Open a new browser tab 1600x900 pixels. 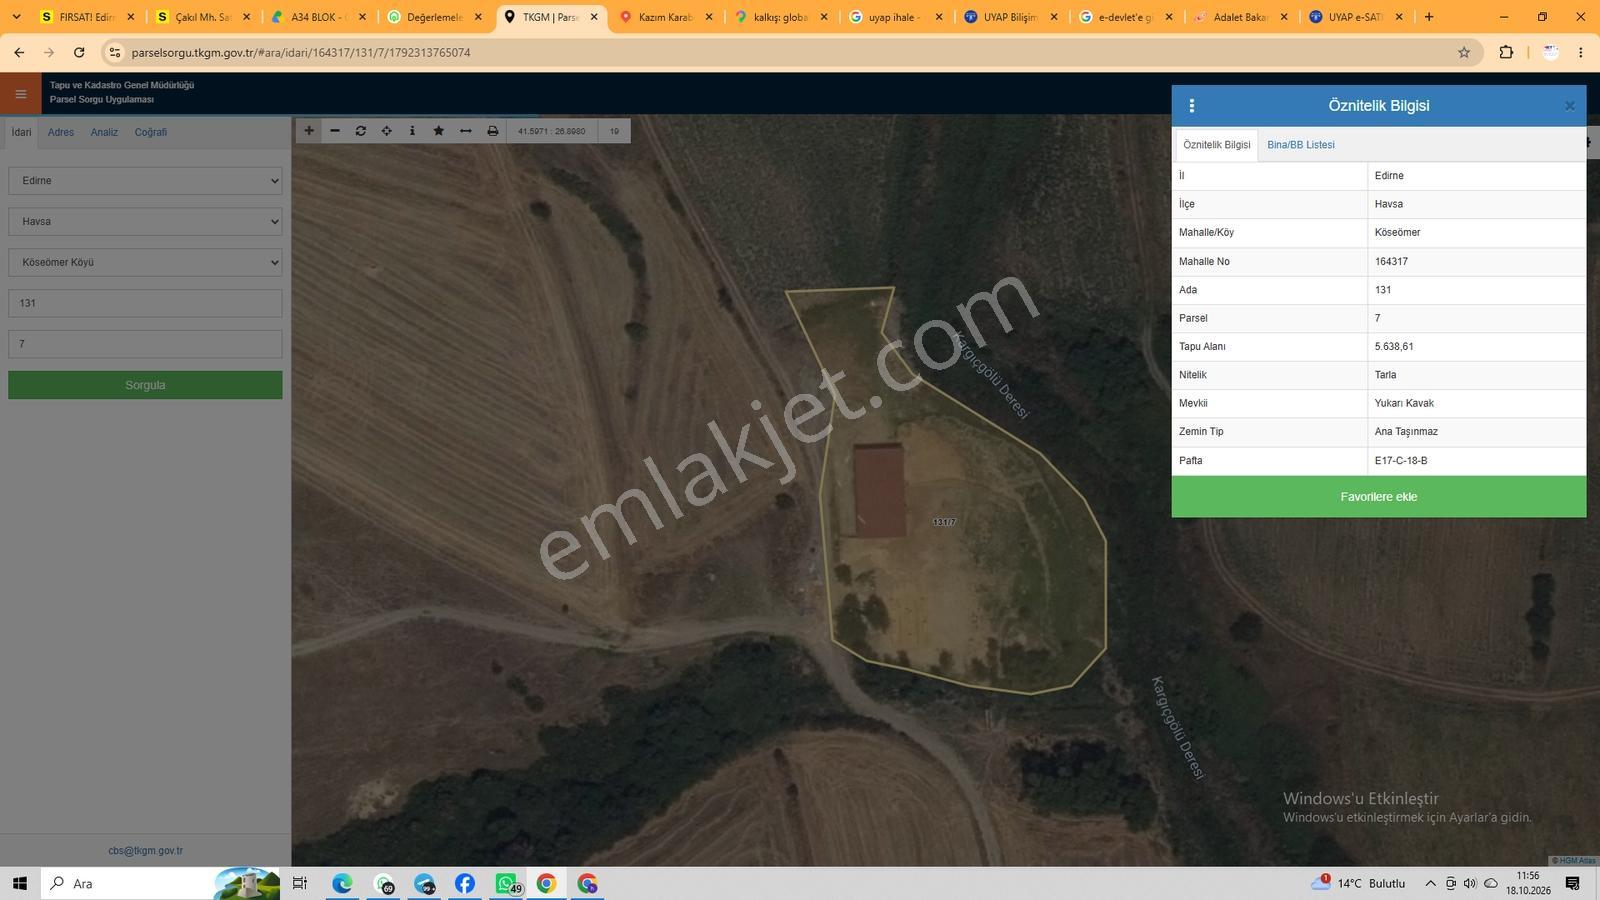click(1429, 17)
